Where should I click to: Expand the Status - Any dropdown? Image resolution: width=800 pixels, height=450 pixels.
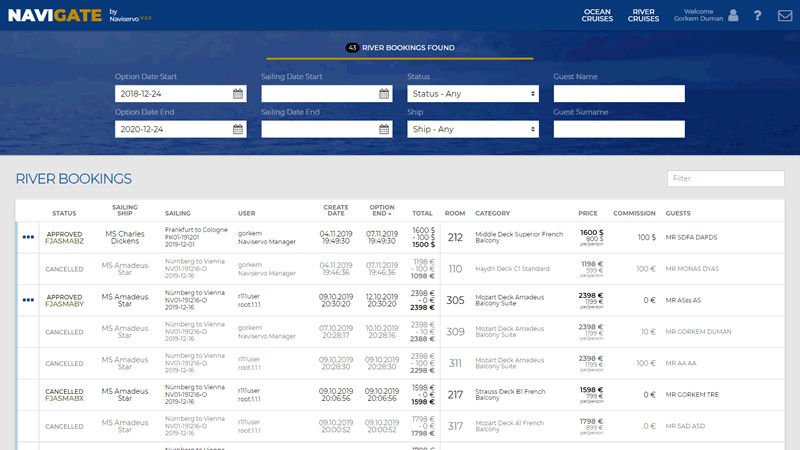click(x=472, y=94)
